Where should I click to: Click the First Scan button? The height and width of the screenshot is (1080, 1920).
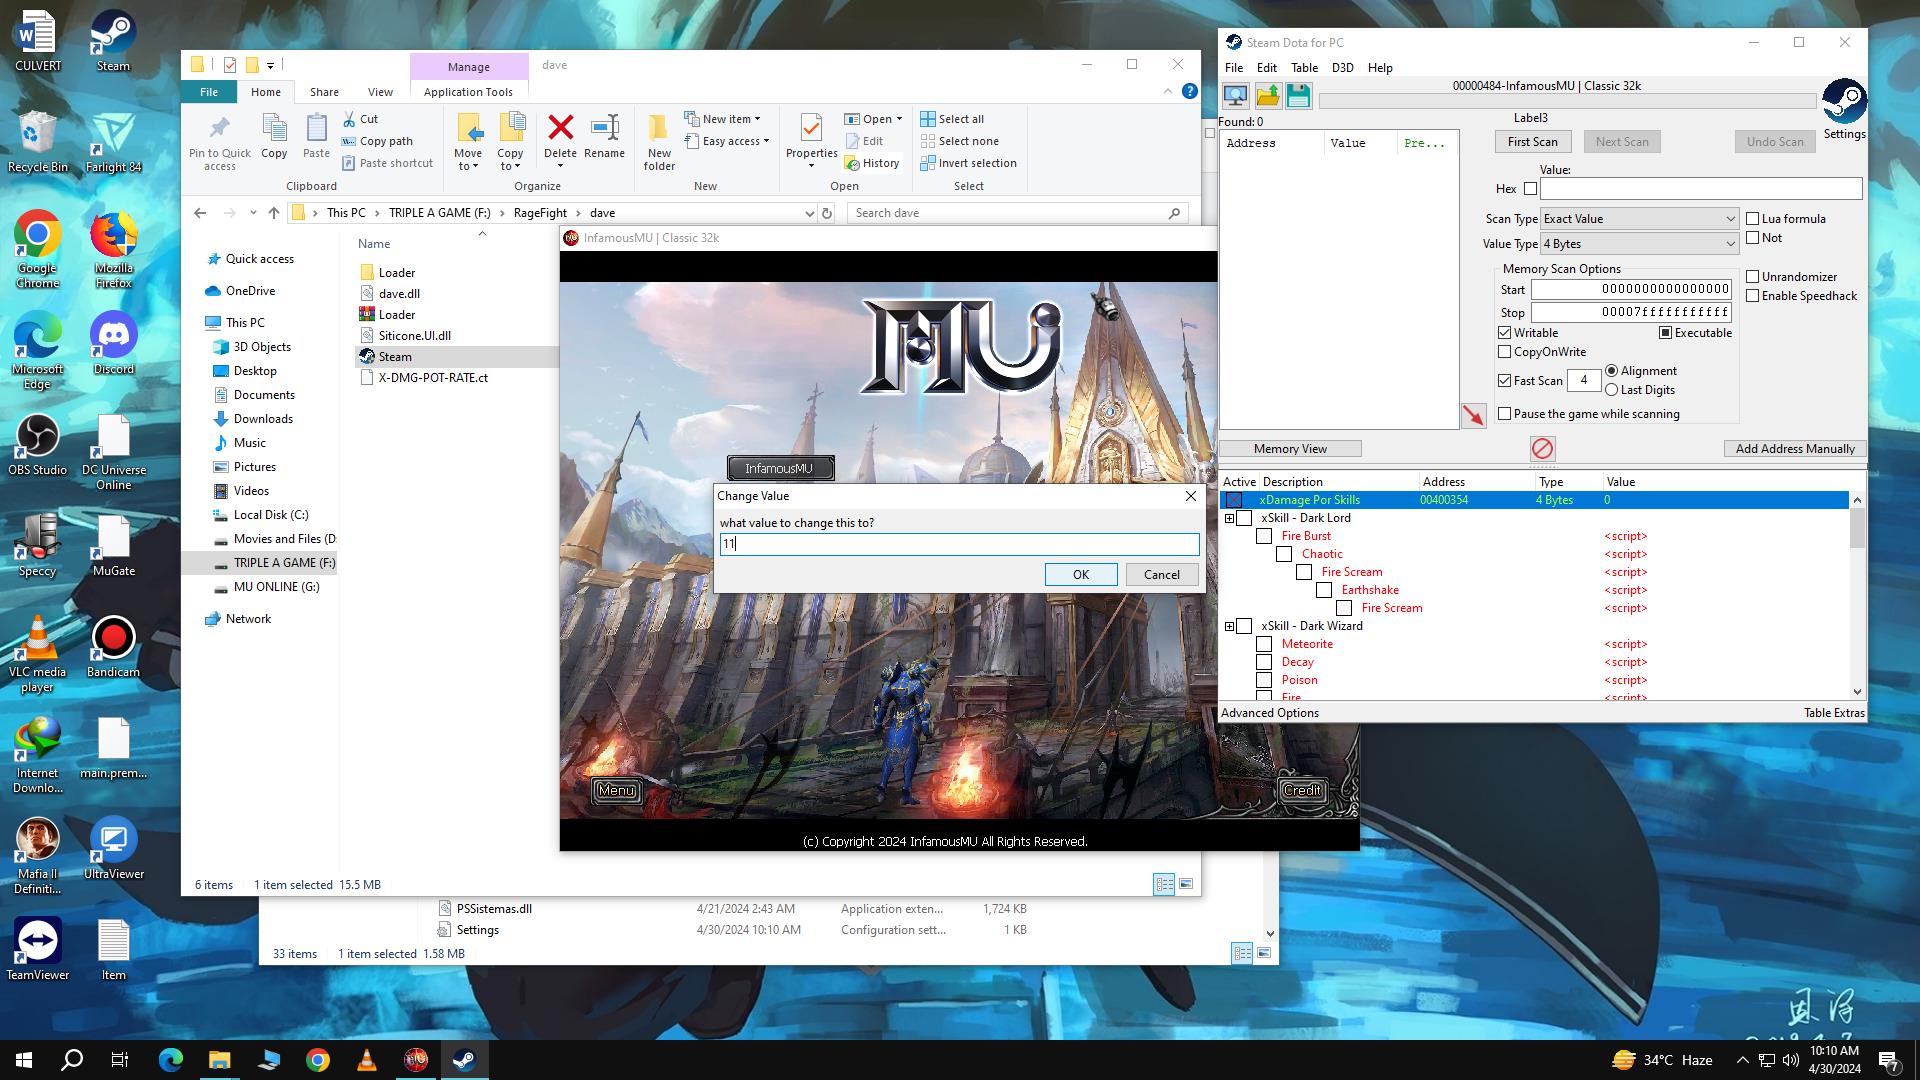coord(1532,142)
